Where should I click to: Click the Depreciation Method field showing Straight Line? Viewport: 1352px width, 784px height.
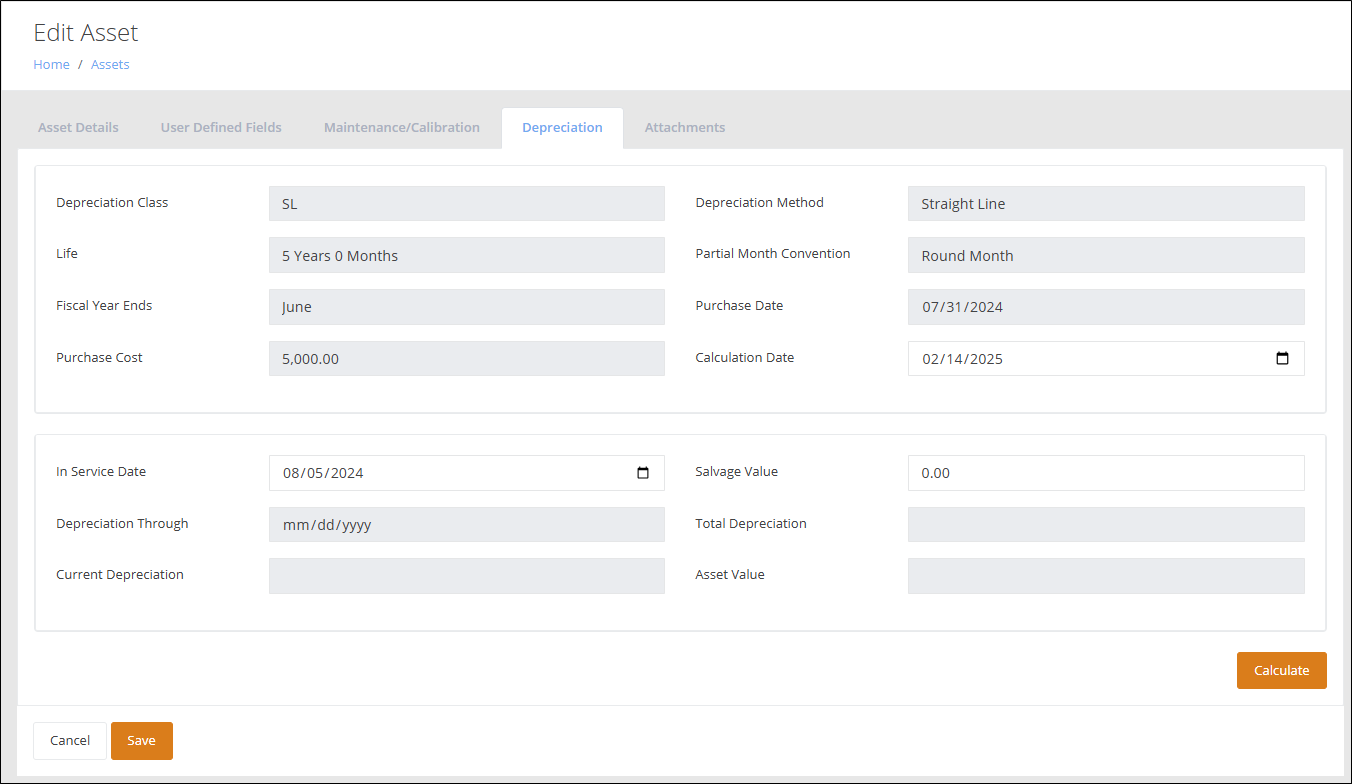tap(1106, 203)
